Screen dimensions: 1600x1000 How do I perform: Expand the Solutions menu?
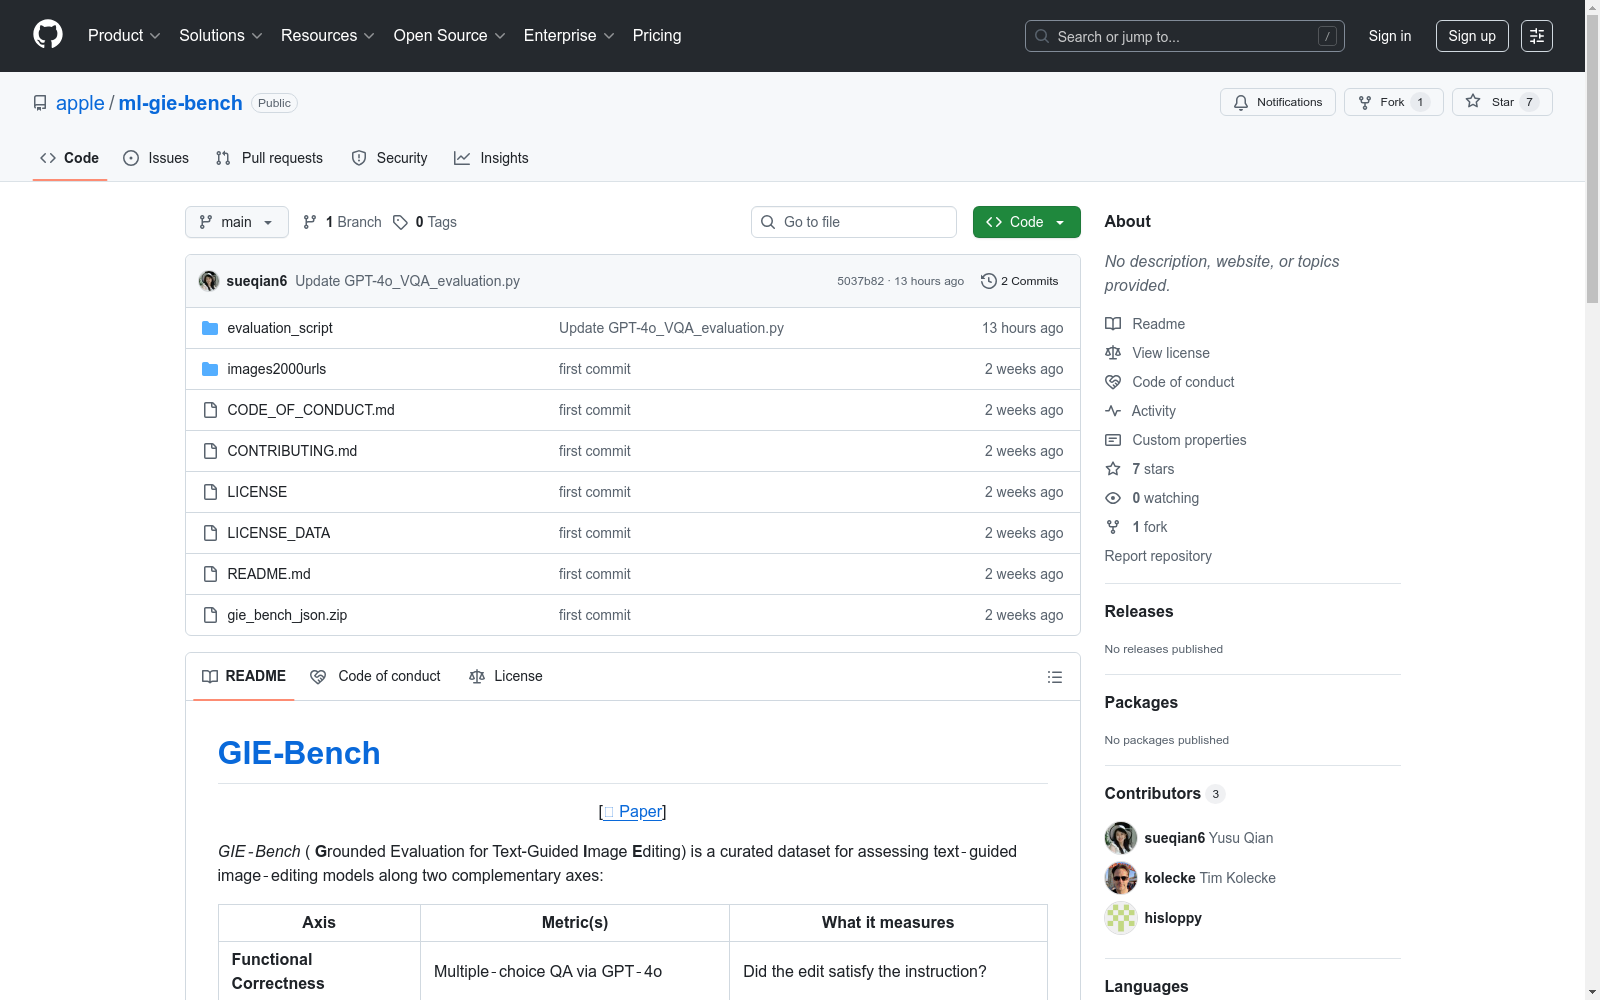coord(220,36)
